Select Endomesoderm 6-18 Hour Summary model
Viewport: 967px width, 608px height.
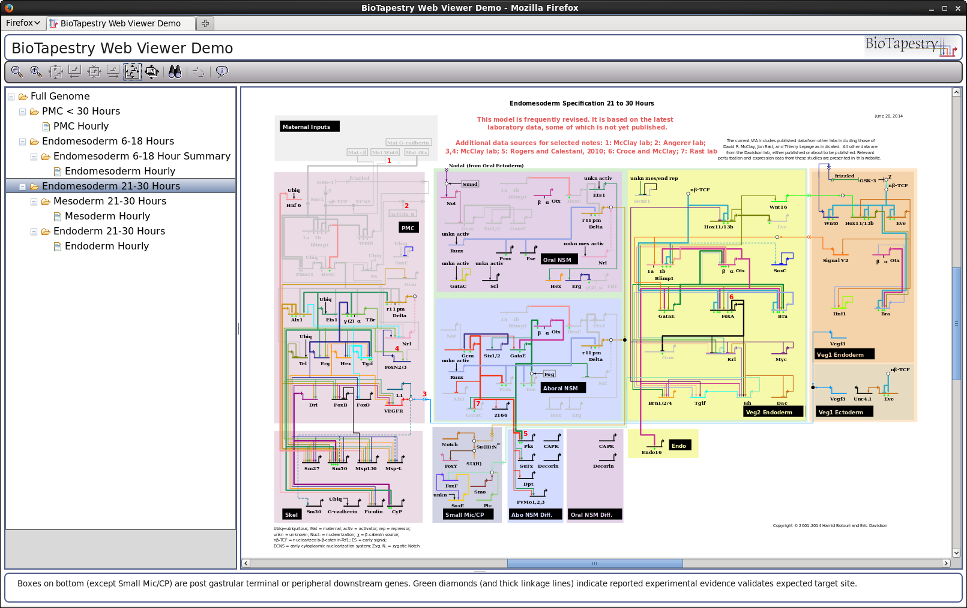pos(141,157)
